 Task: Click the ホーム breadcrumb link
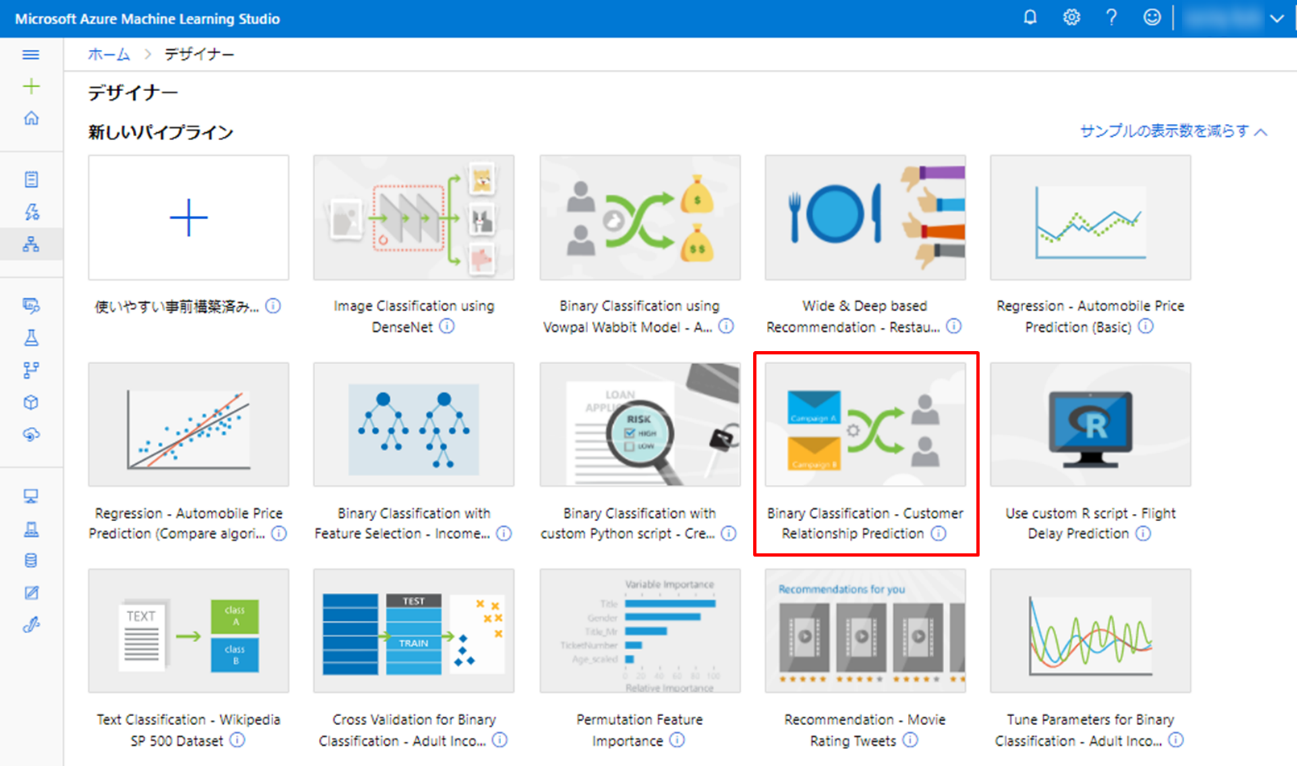(109, 54)
